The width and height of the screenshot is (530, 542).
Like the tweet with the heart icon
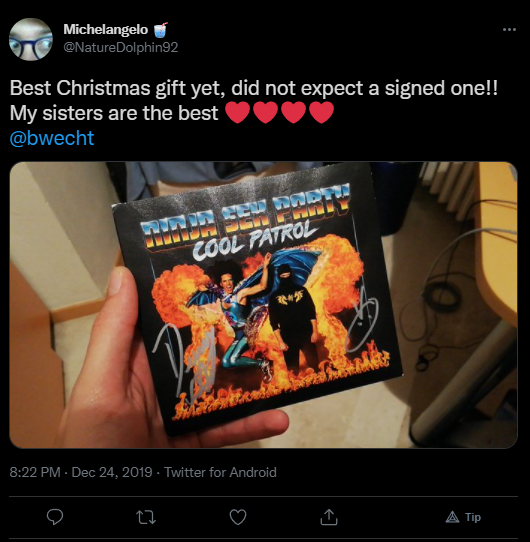238,517
